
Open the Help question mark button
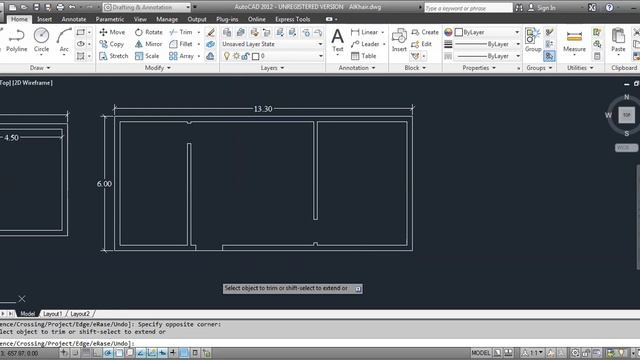pos(609,7)
